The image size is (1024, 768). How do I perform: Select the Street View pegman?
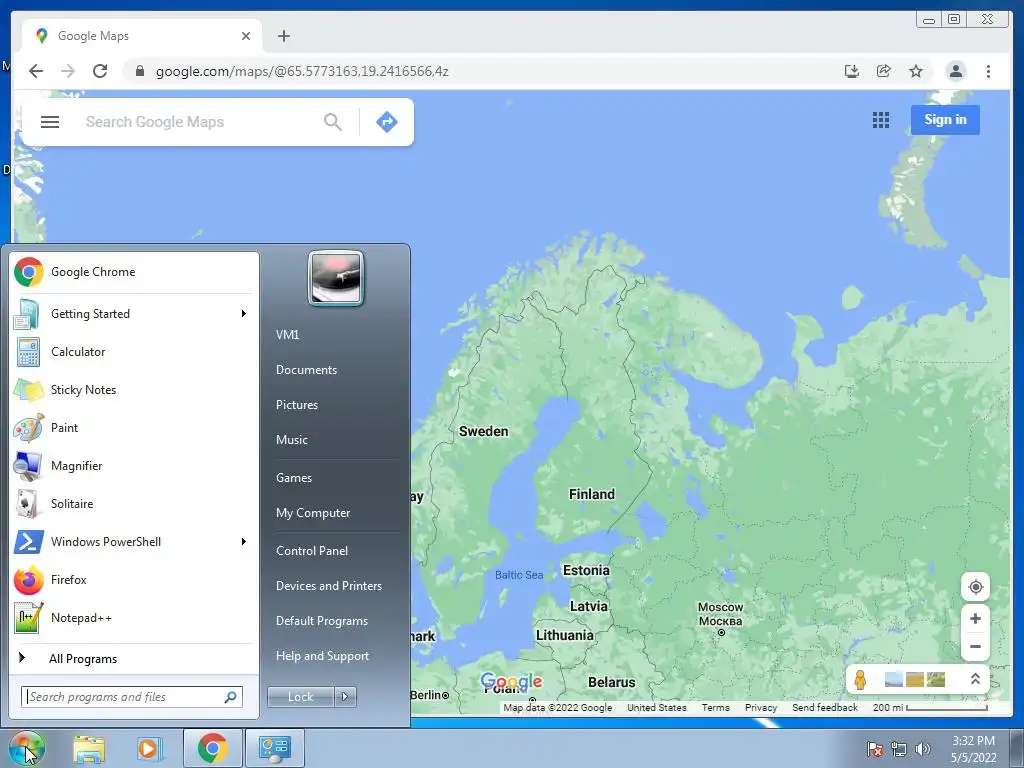[x=860, y=680]
